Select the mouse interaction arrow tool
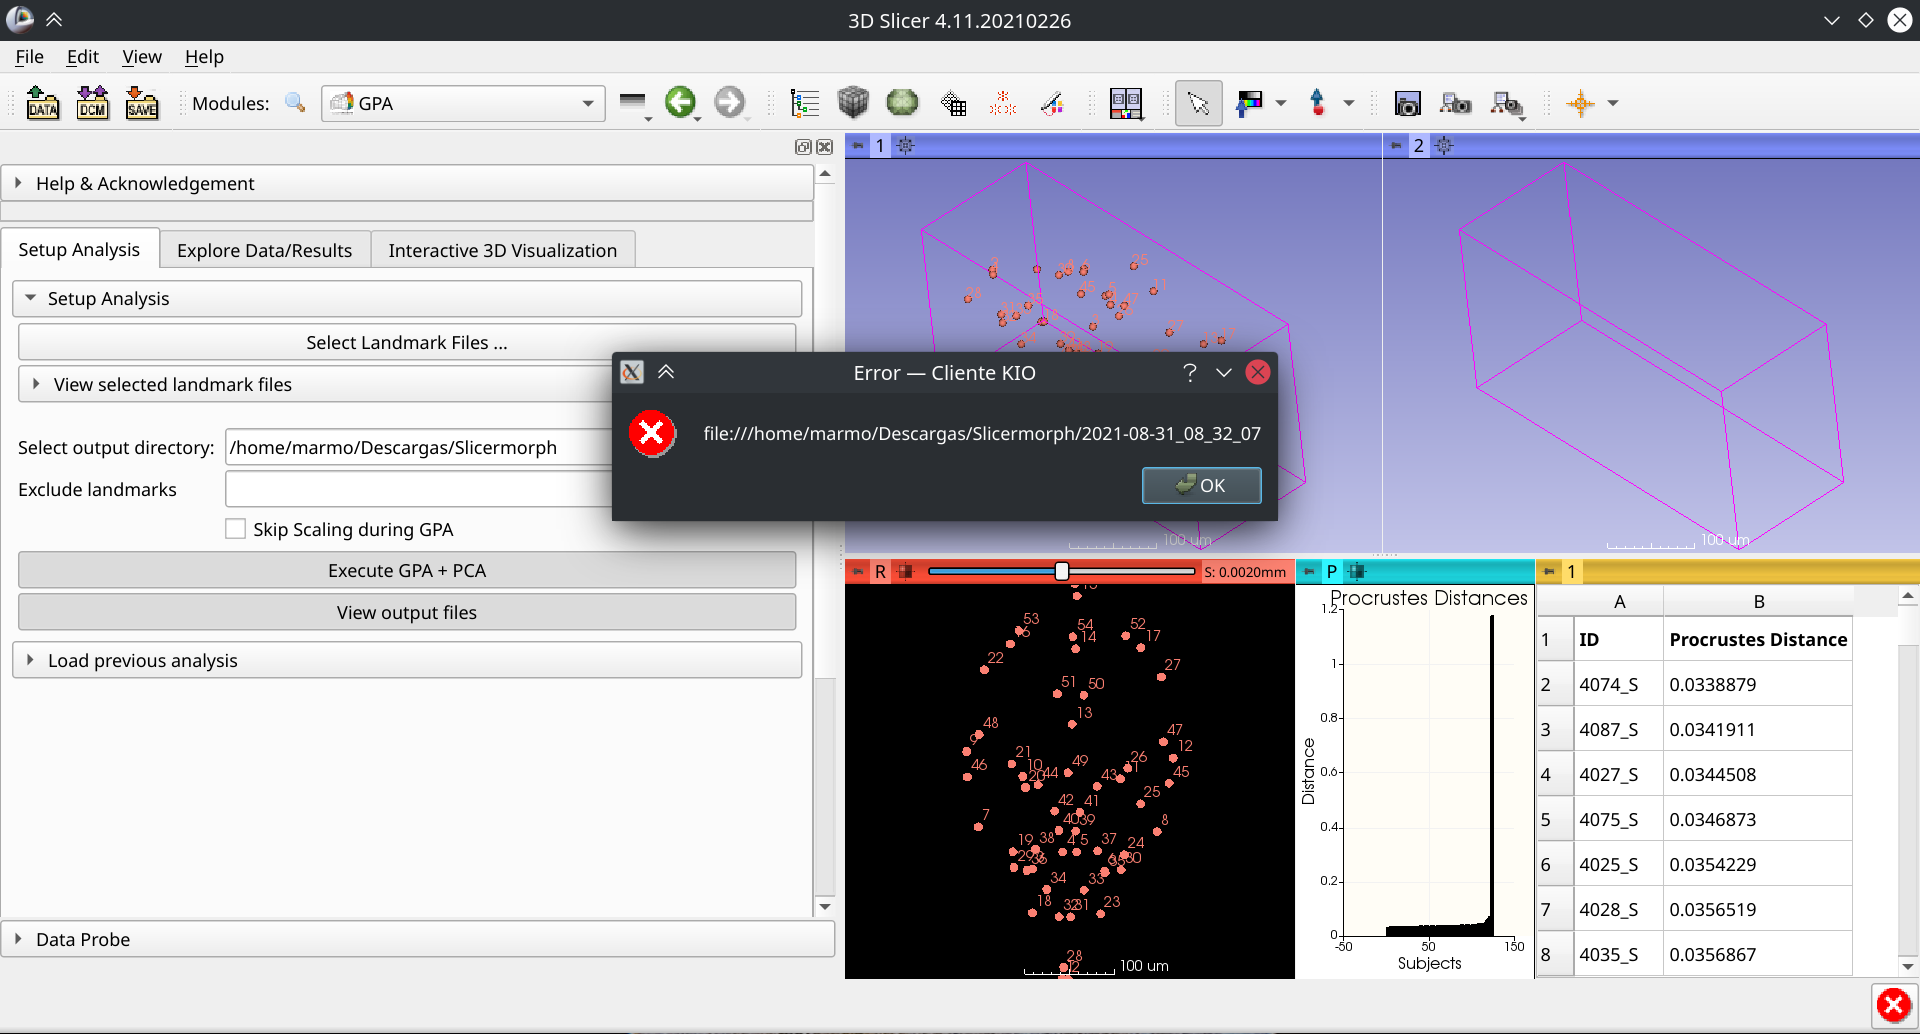Viewport: 1920px width, 1034px height. [1198, 103]
